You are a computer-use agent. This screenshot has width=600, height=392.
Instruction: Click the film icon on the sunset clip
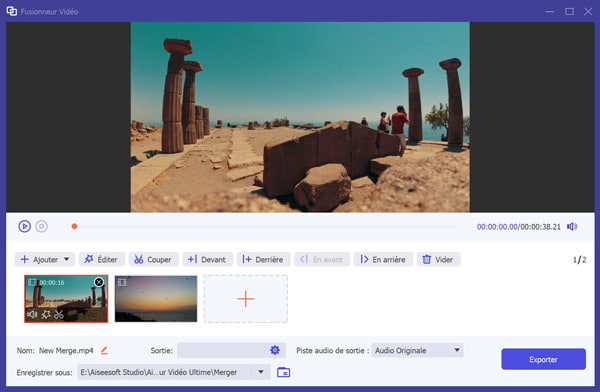tap(122, 283)
